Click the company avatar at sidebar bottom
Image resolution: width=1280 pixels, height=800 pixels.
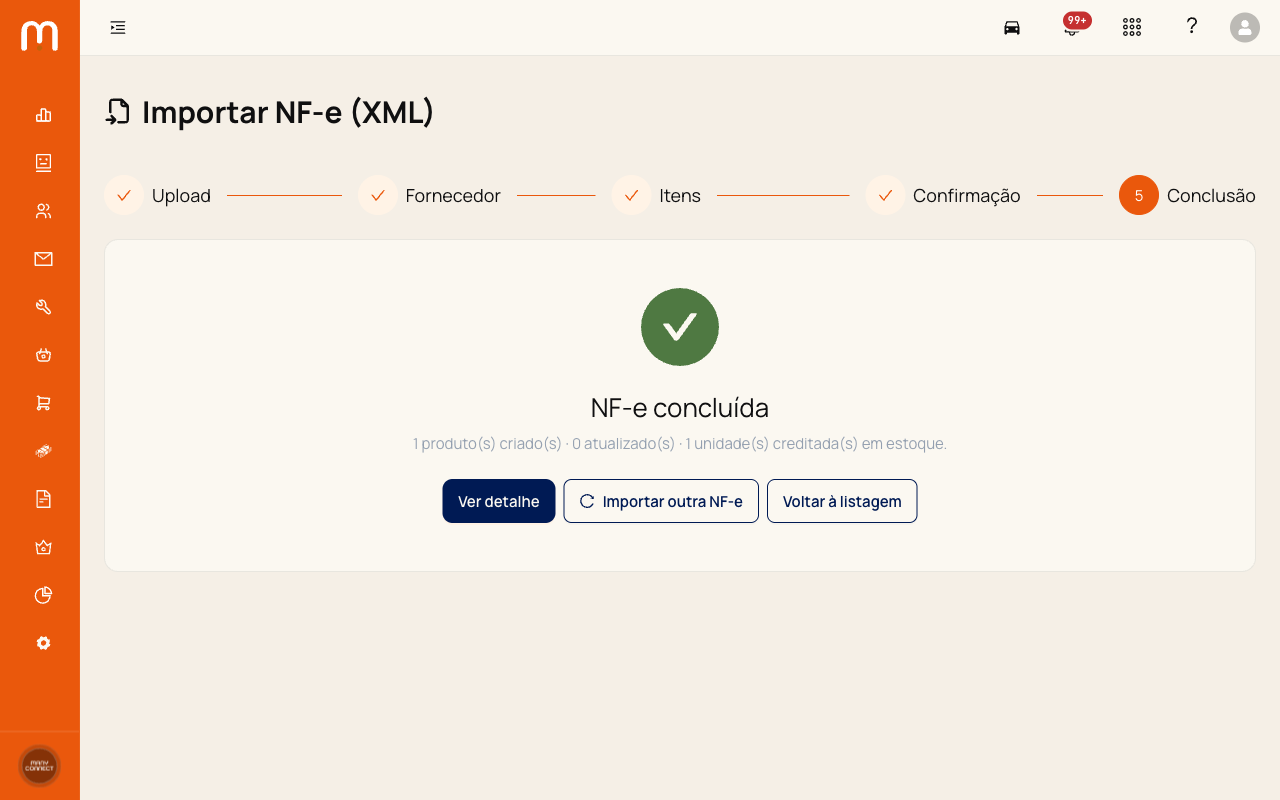click(40, 766)
